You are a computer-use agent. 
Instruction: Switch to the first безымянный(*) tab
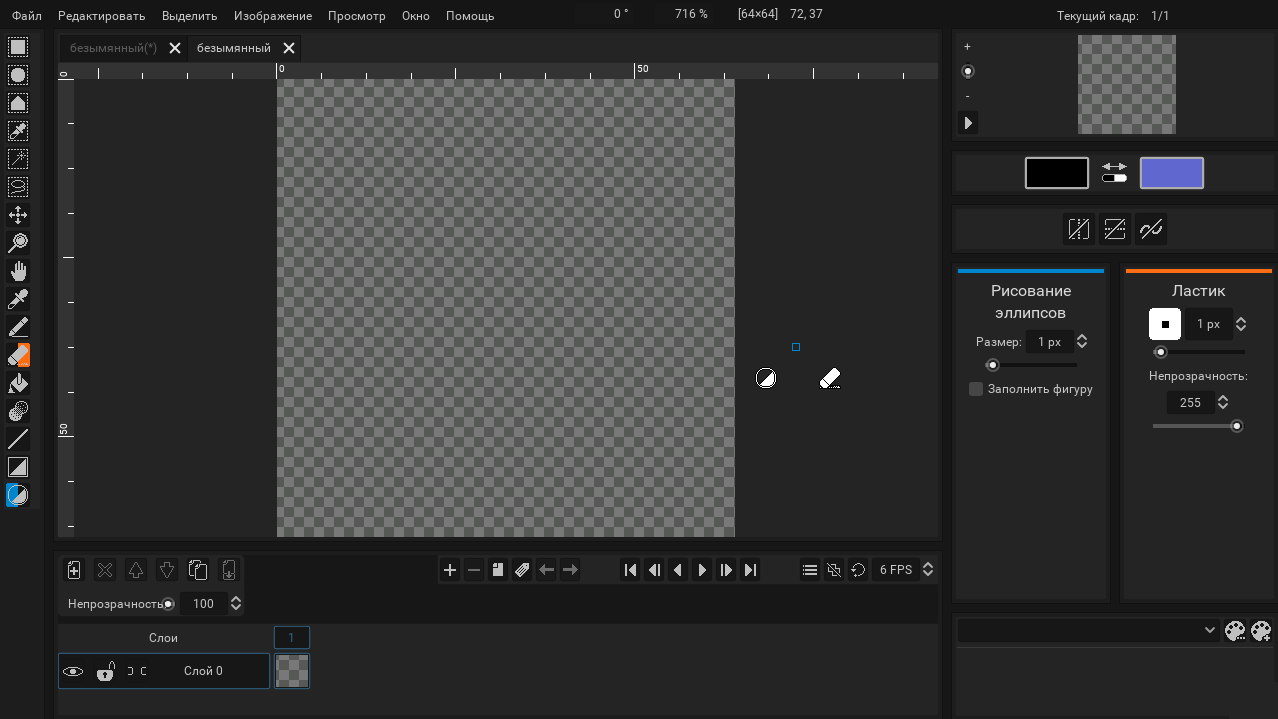click(x=113, y=48)
